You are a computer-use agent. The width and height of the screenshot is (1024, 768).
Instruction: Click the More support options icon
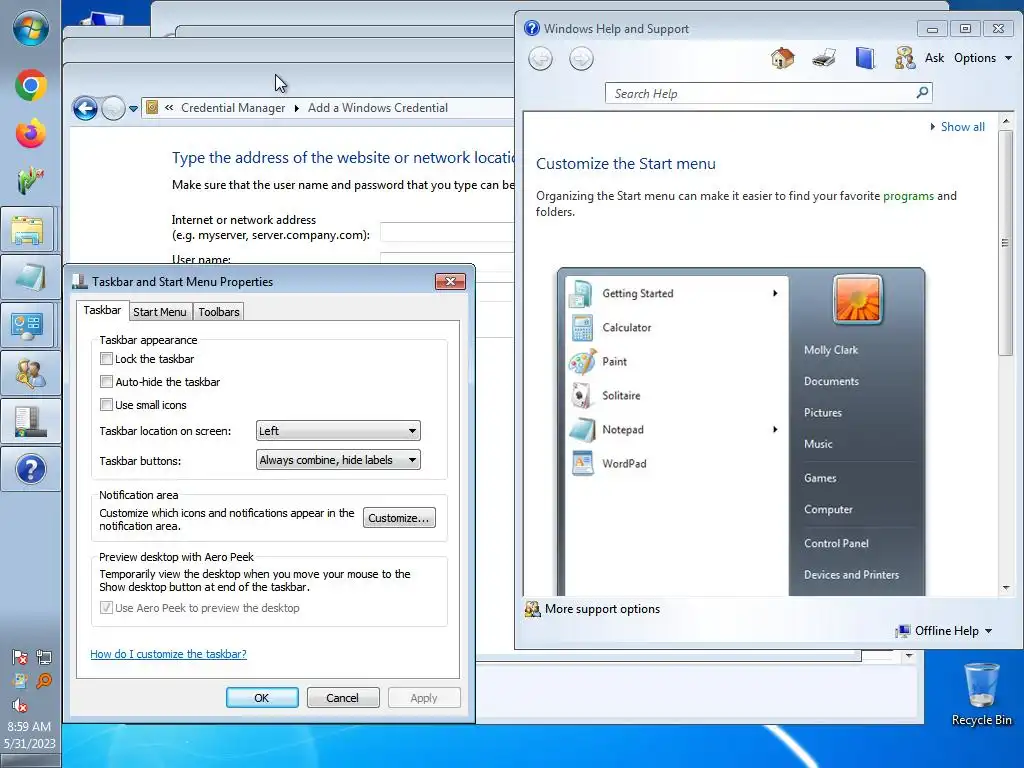point(533,609)
